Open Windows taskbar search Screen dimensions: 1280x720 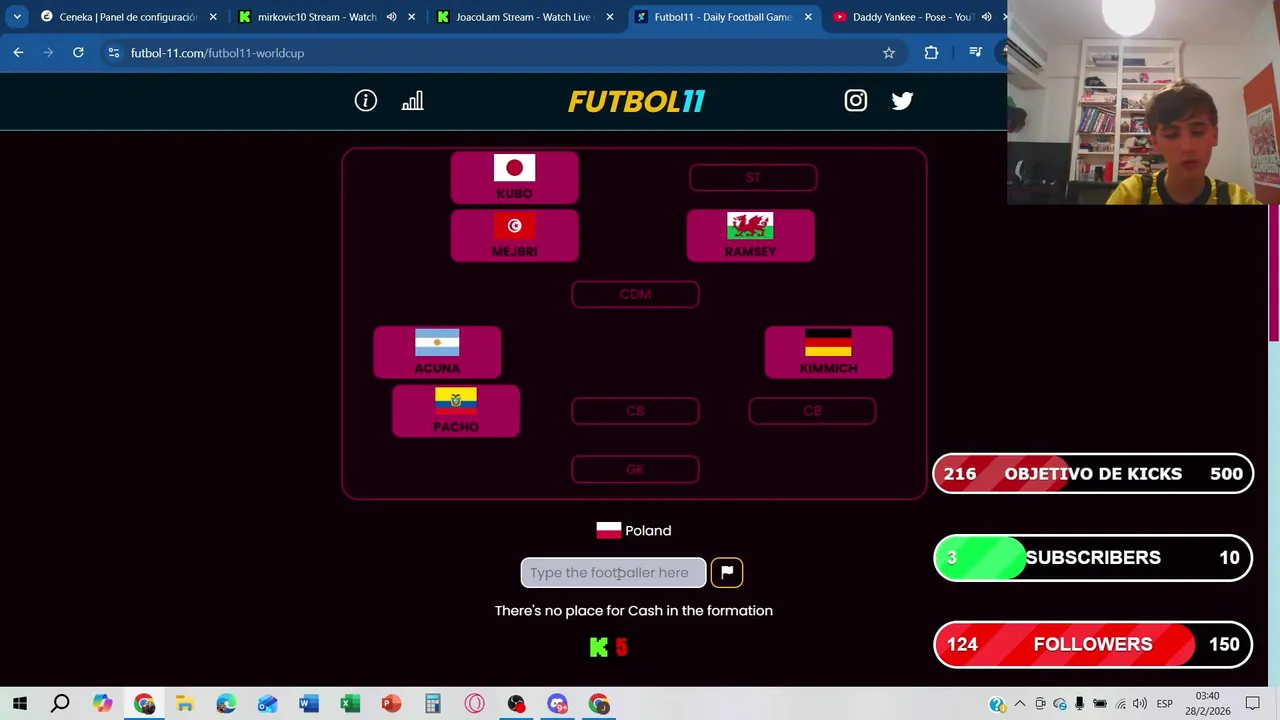click(x=61, y=704)
